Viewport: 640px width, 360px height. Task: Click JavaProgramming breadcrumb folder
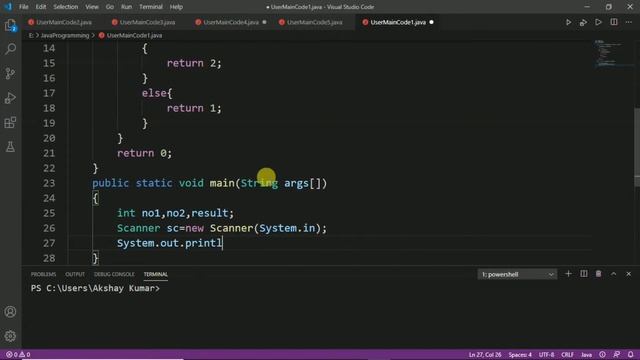[x=64, y=36]
